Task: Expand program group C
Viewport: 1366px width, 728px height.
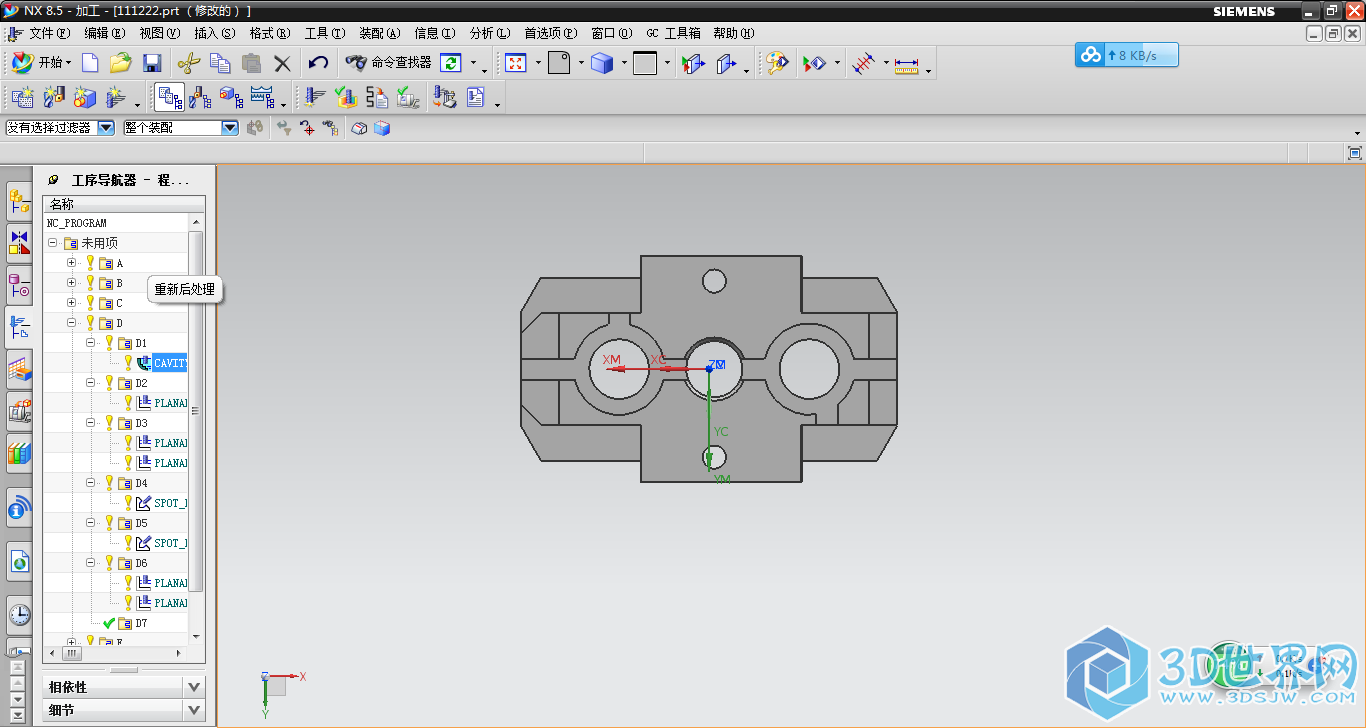Action: (71, 303)
